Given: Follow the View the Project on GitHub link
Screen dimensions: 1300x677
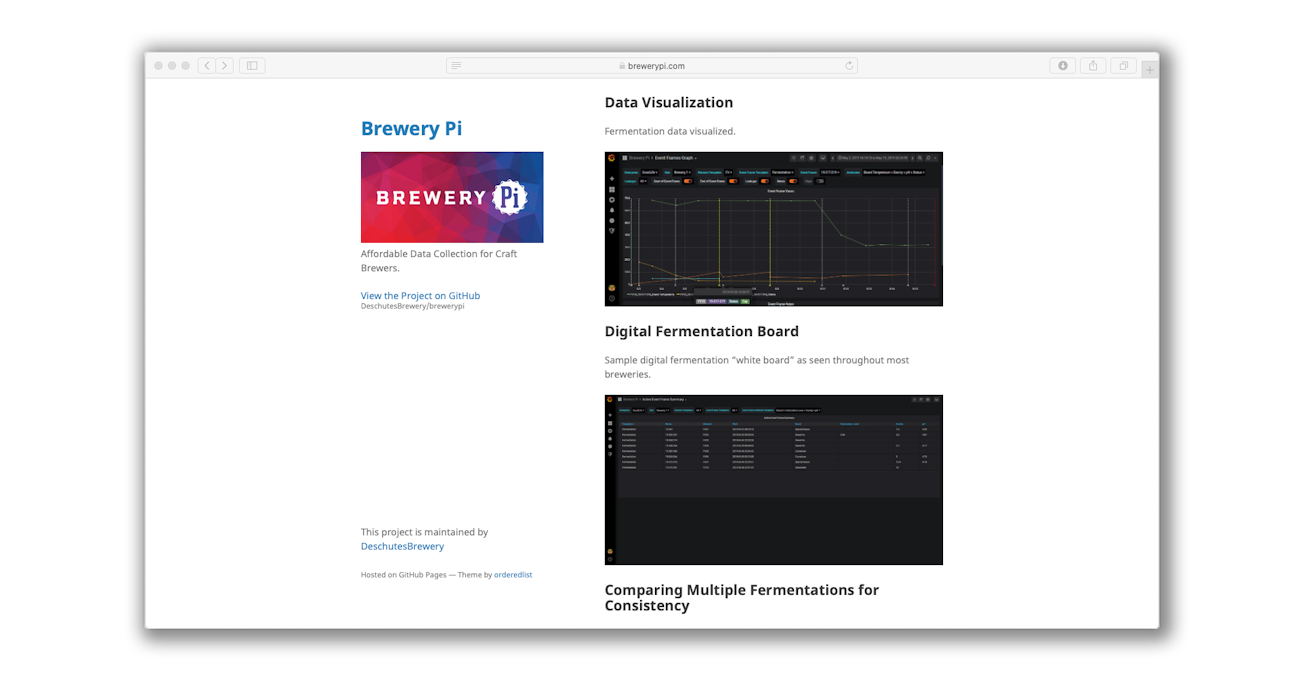Looking at the screenshot, I should [x=420, y=295].
